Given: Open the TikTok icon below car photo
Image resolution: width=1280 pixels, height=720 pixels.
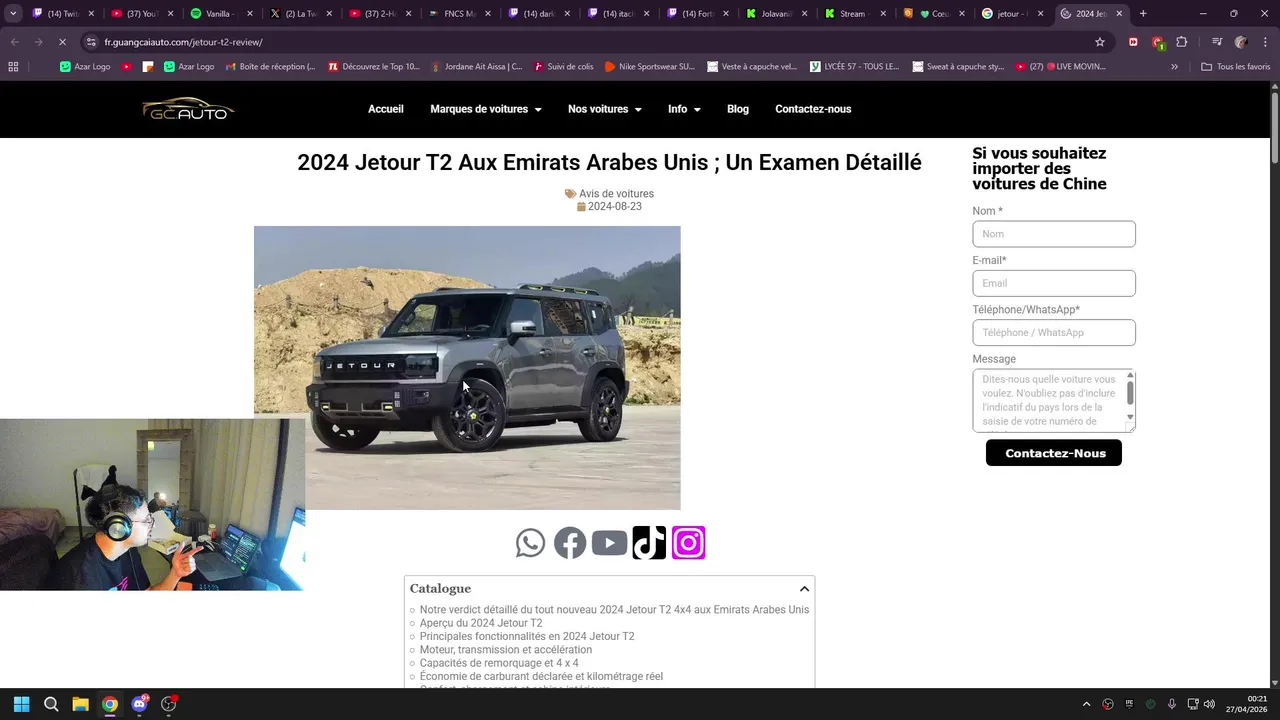Looking at the screenshot, I should tap(649, 543).
